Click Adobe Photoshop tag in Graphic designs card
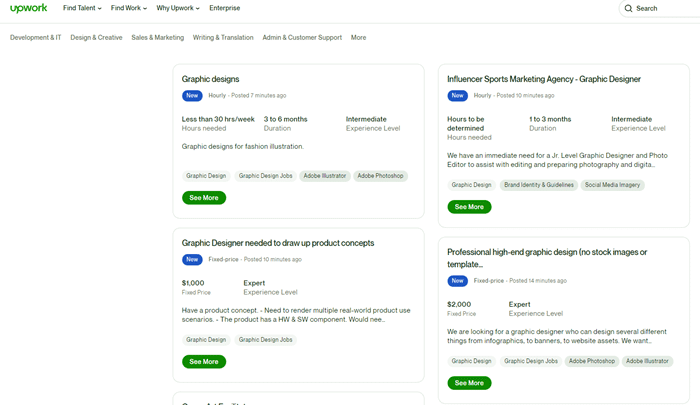 (x=380, y=176)
